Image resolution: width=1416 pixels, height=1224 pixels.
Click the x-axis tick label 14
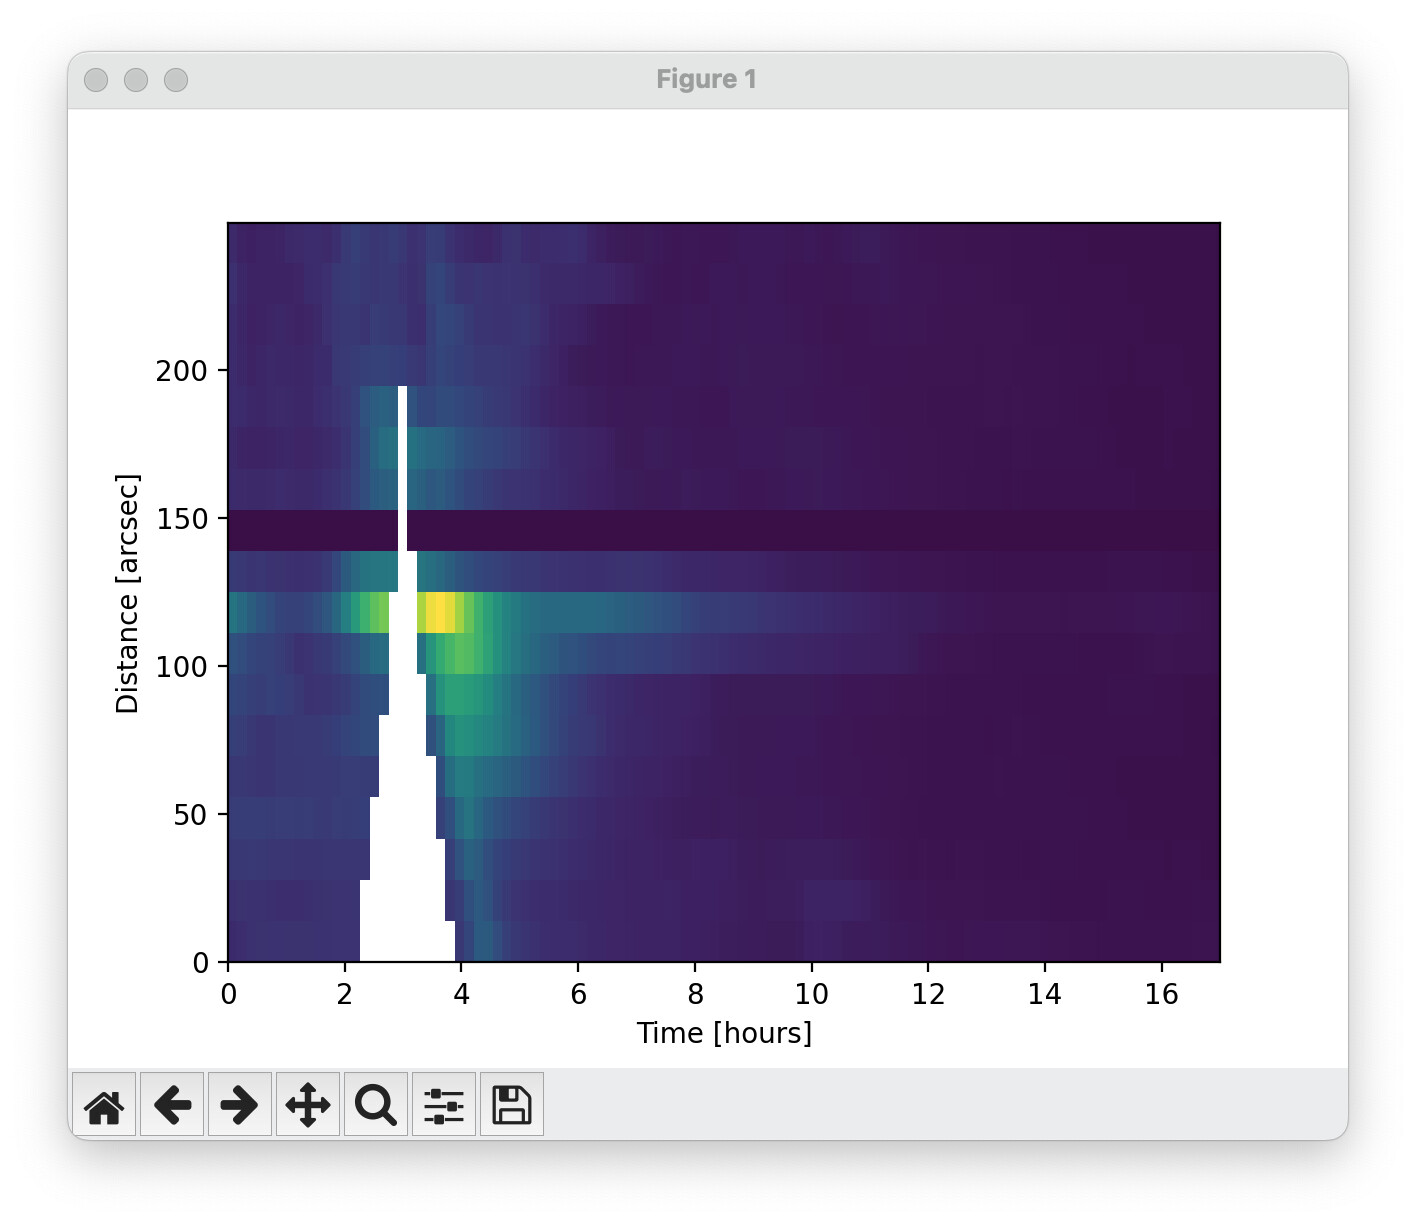[1045, 994]
